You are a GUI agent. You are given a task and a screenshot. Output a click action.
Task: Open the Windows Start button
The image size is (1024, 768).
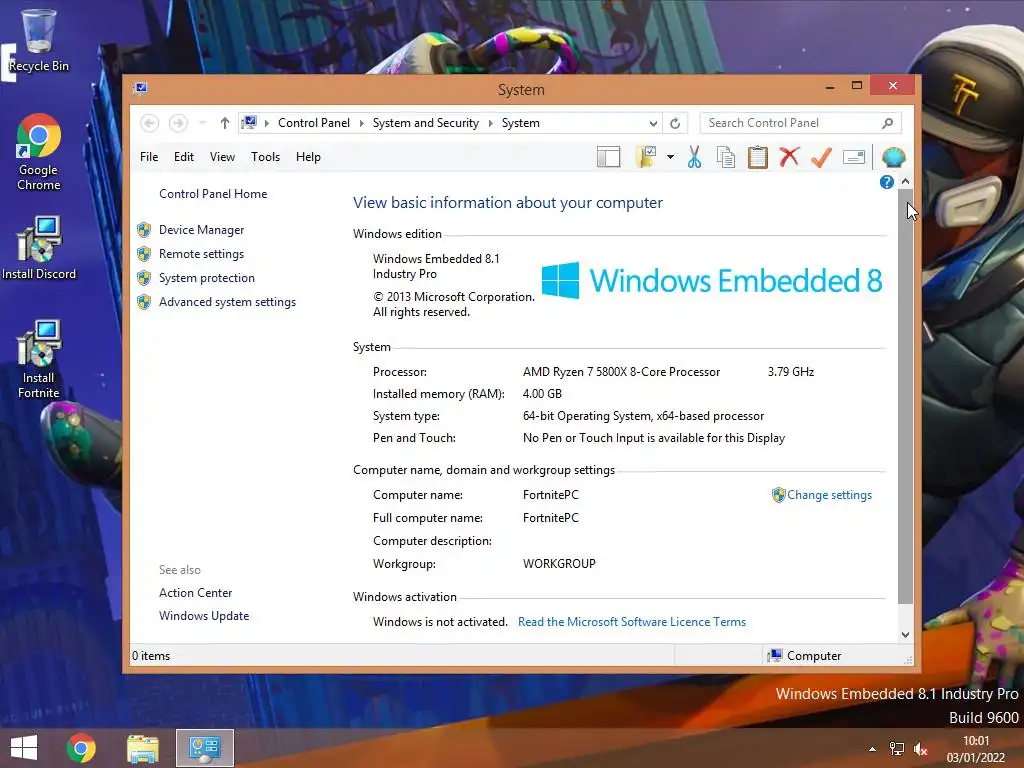pos(24,748)
